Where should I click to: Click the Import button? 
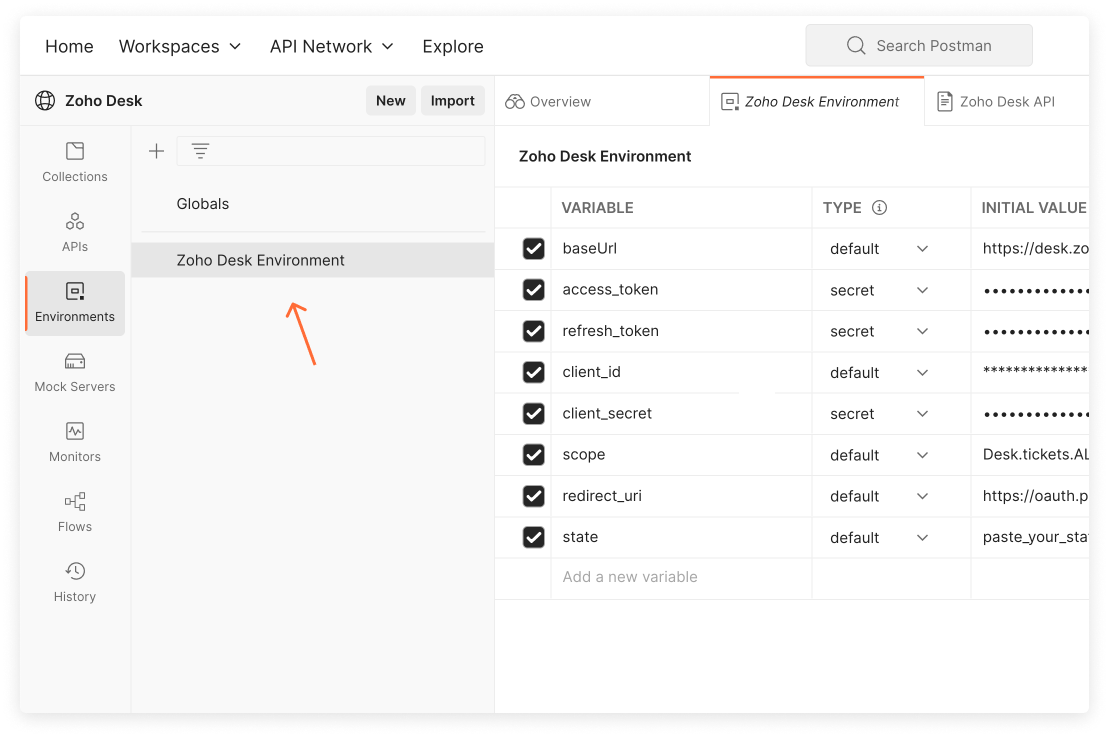pos(453,100)
